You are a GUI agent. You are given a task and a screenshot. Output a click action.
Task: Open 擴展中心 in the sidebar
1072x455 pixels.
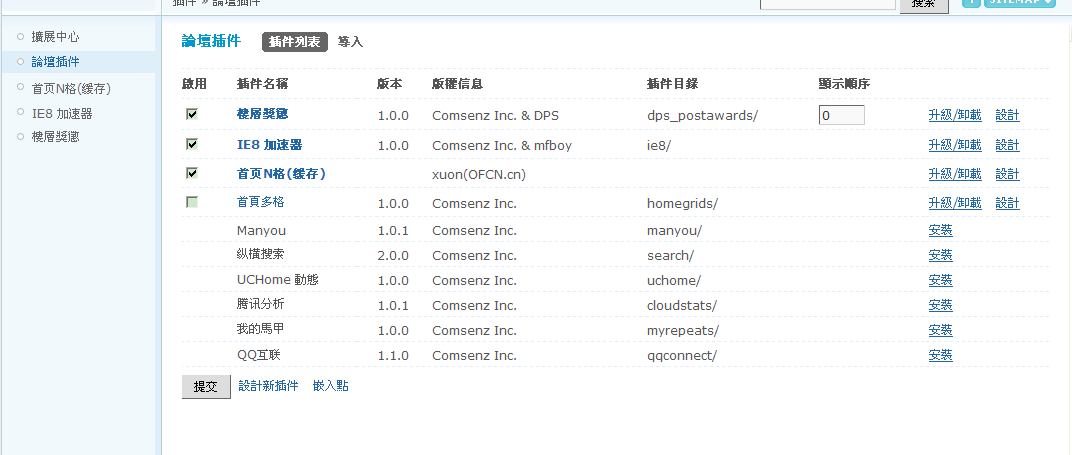pos(55,37)
